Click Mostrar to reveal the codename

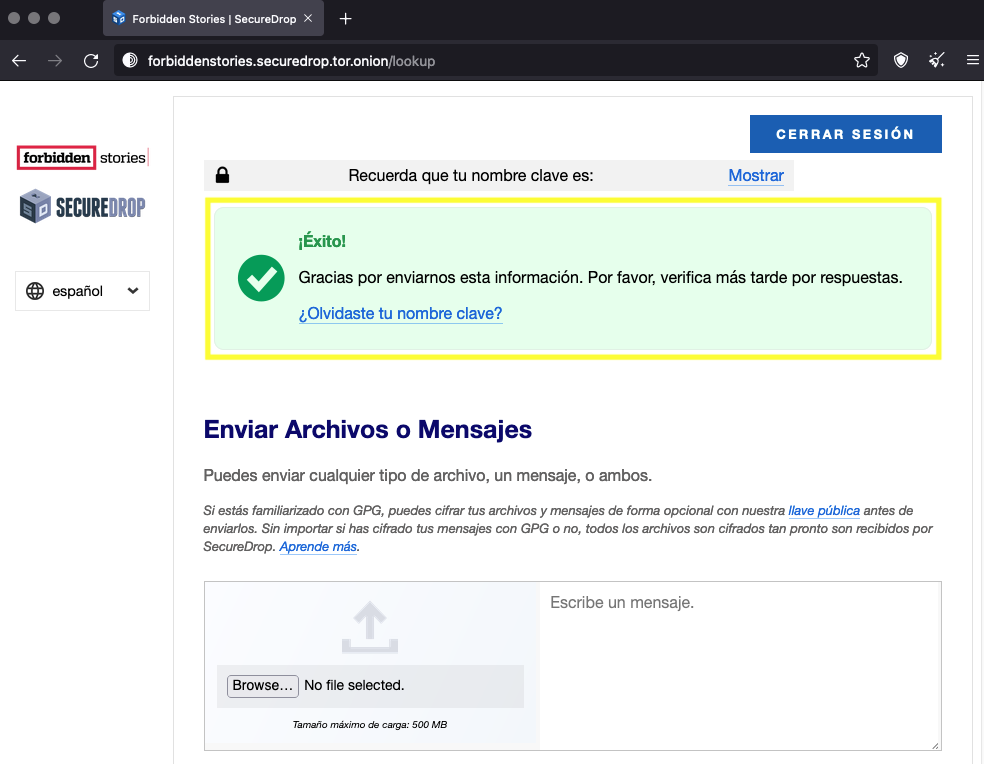(755, 176)
